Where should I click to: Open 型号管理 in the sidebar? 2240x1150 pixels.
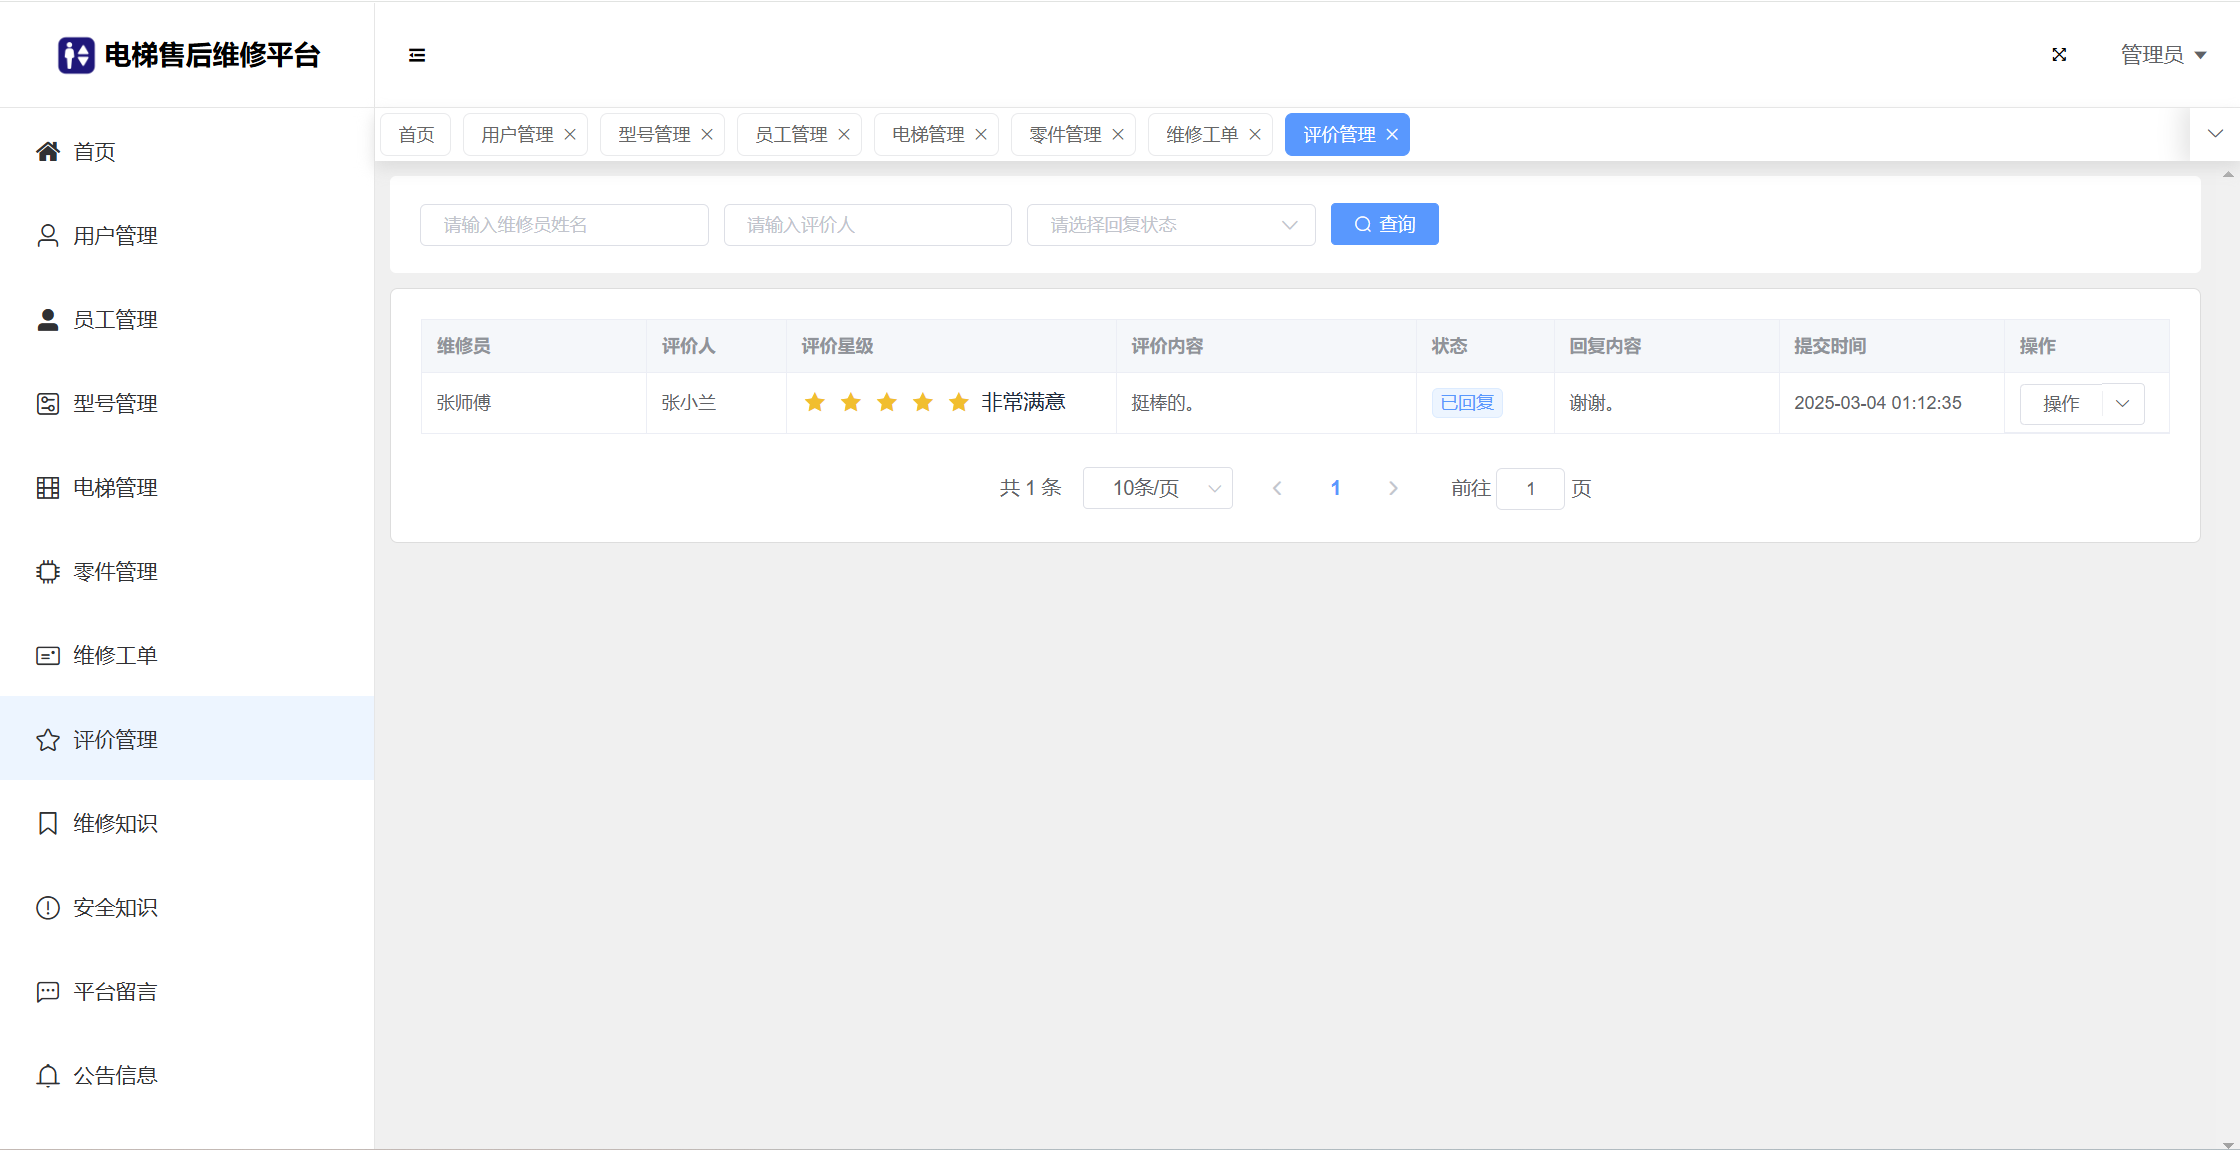pos(115,404)
